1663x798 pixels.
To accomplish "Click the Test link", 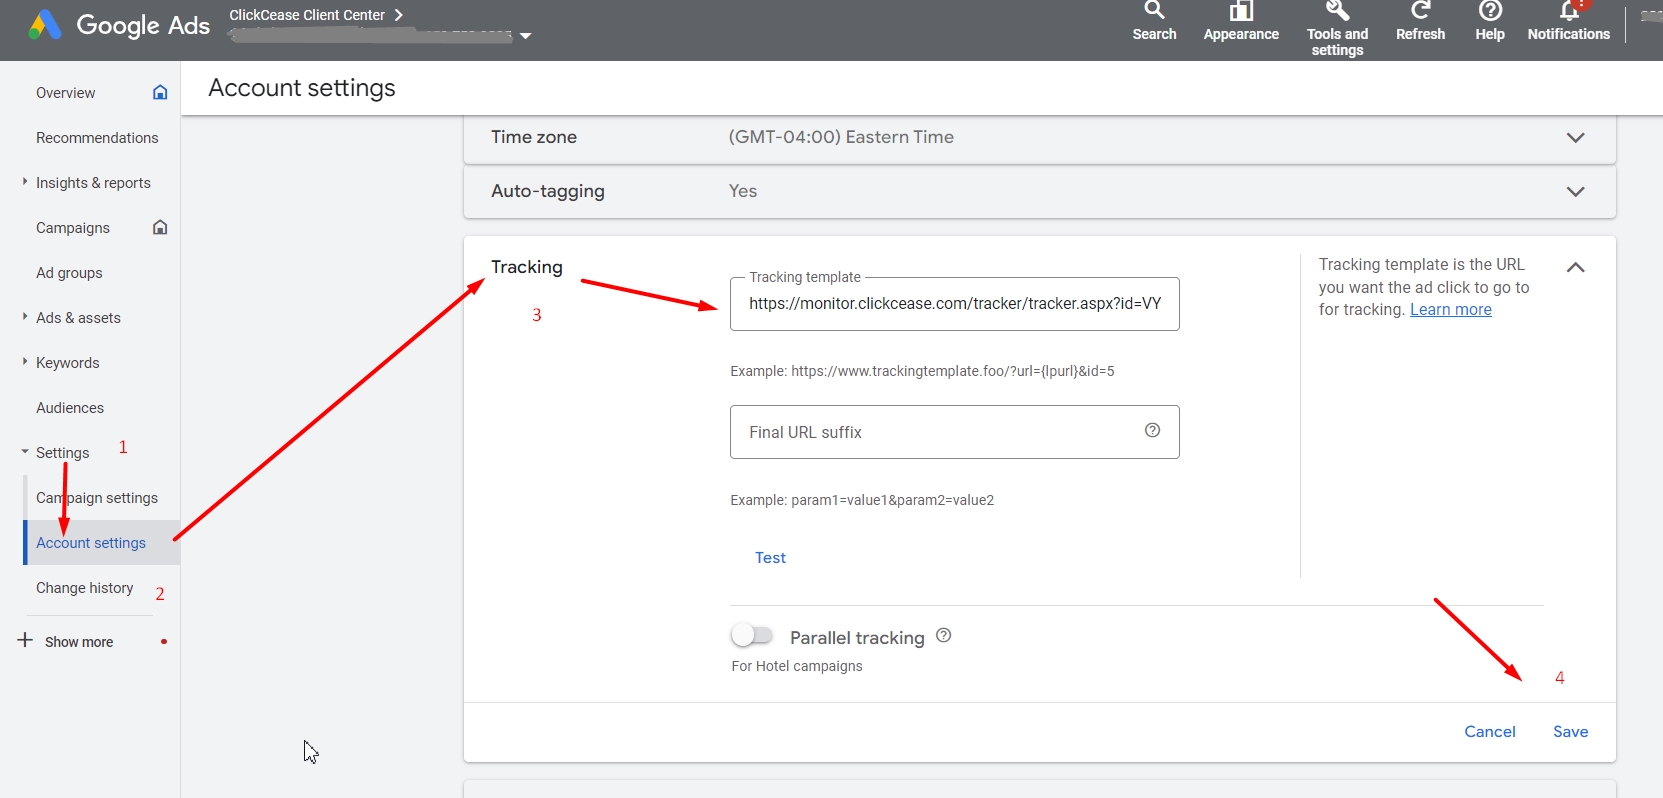I will 770,558.
